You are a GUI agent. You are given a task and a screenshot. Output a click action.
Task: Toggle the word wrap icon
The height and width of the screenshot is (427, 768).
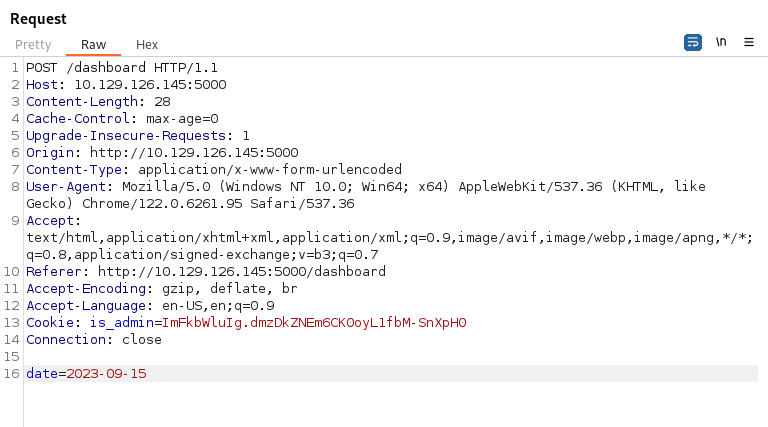[x=693, y=43]
